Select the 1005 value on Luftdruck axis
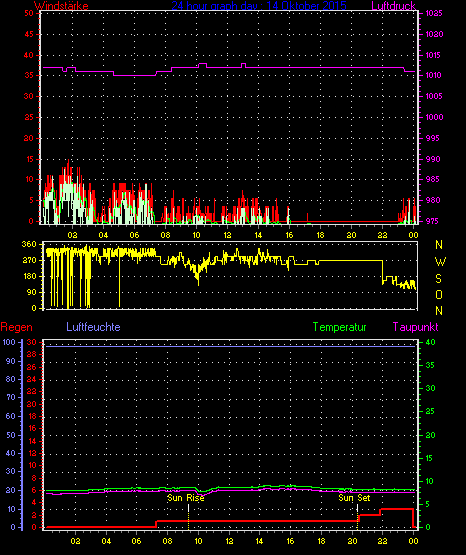The height and width of the screenshot is (555, 466). [434, 96]
